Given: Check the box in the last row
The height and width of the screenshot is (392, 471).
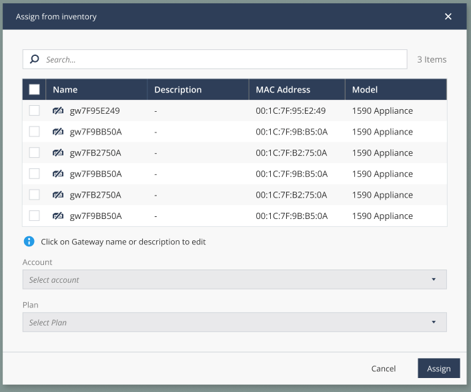Looking at the screenshot, I should (x=34, y=215).
